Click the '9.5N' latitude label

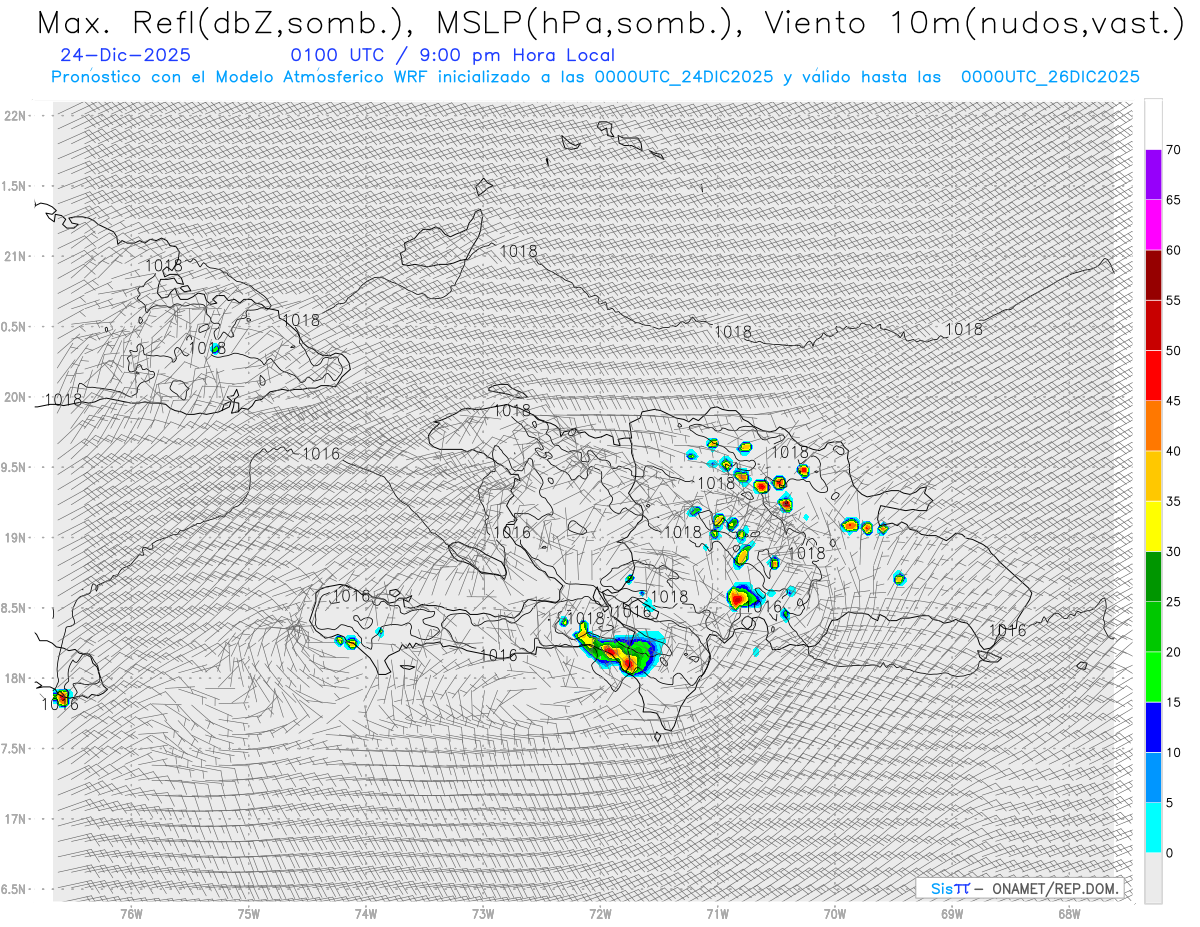tap(15, 467)
